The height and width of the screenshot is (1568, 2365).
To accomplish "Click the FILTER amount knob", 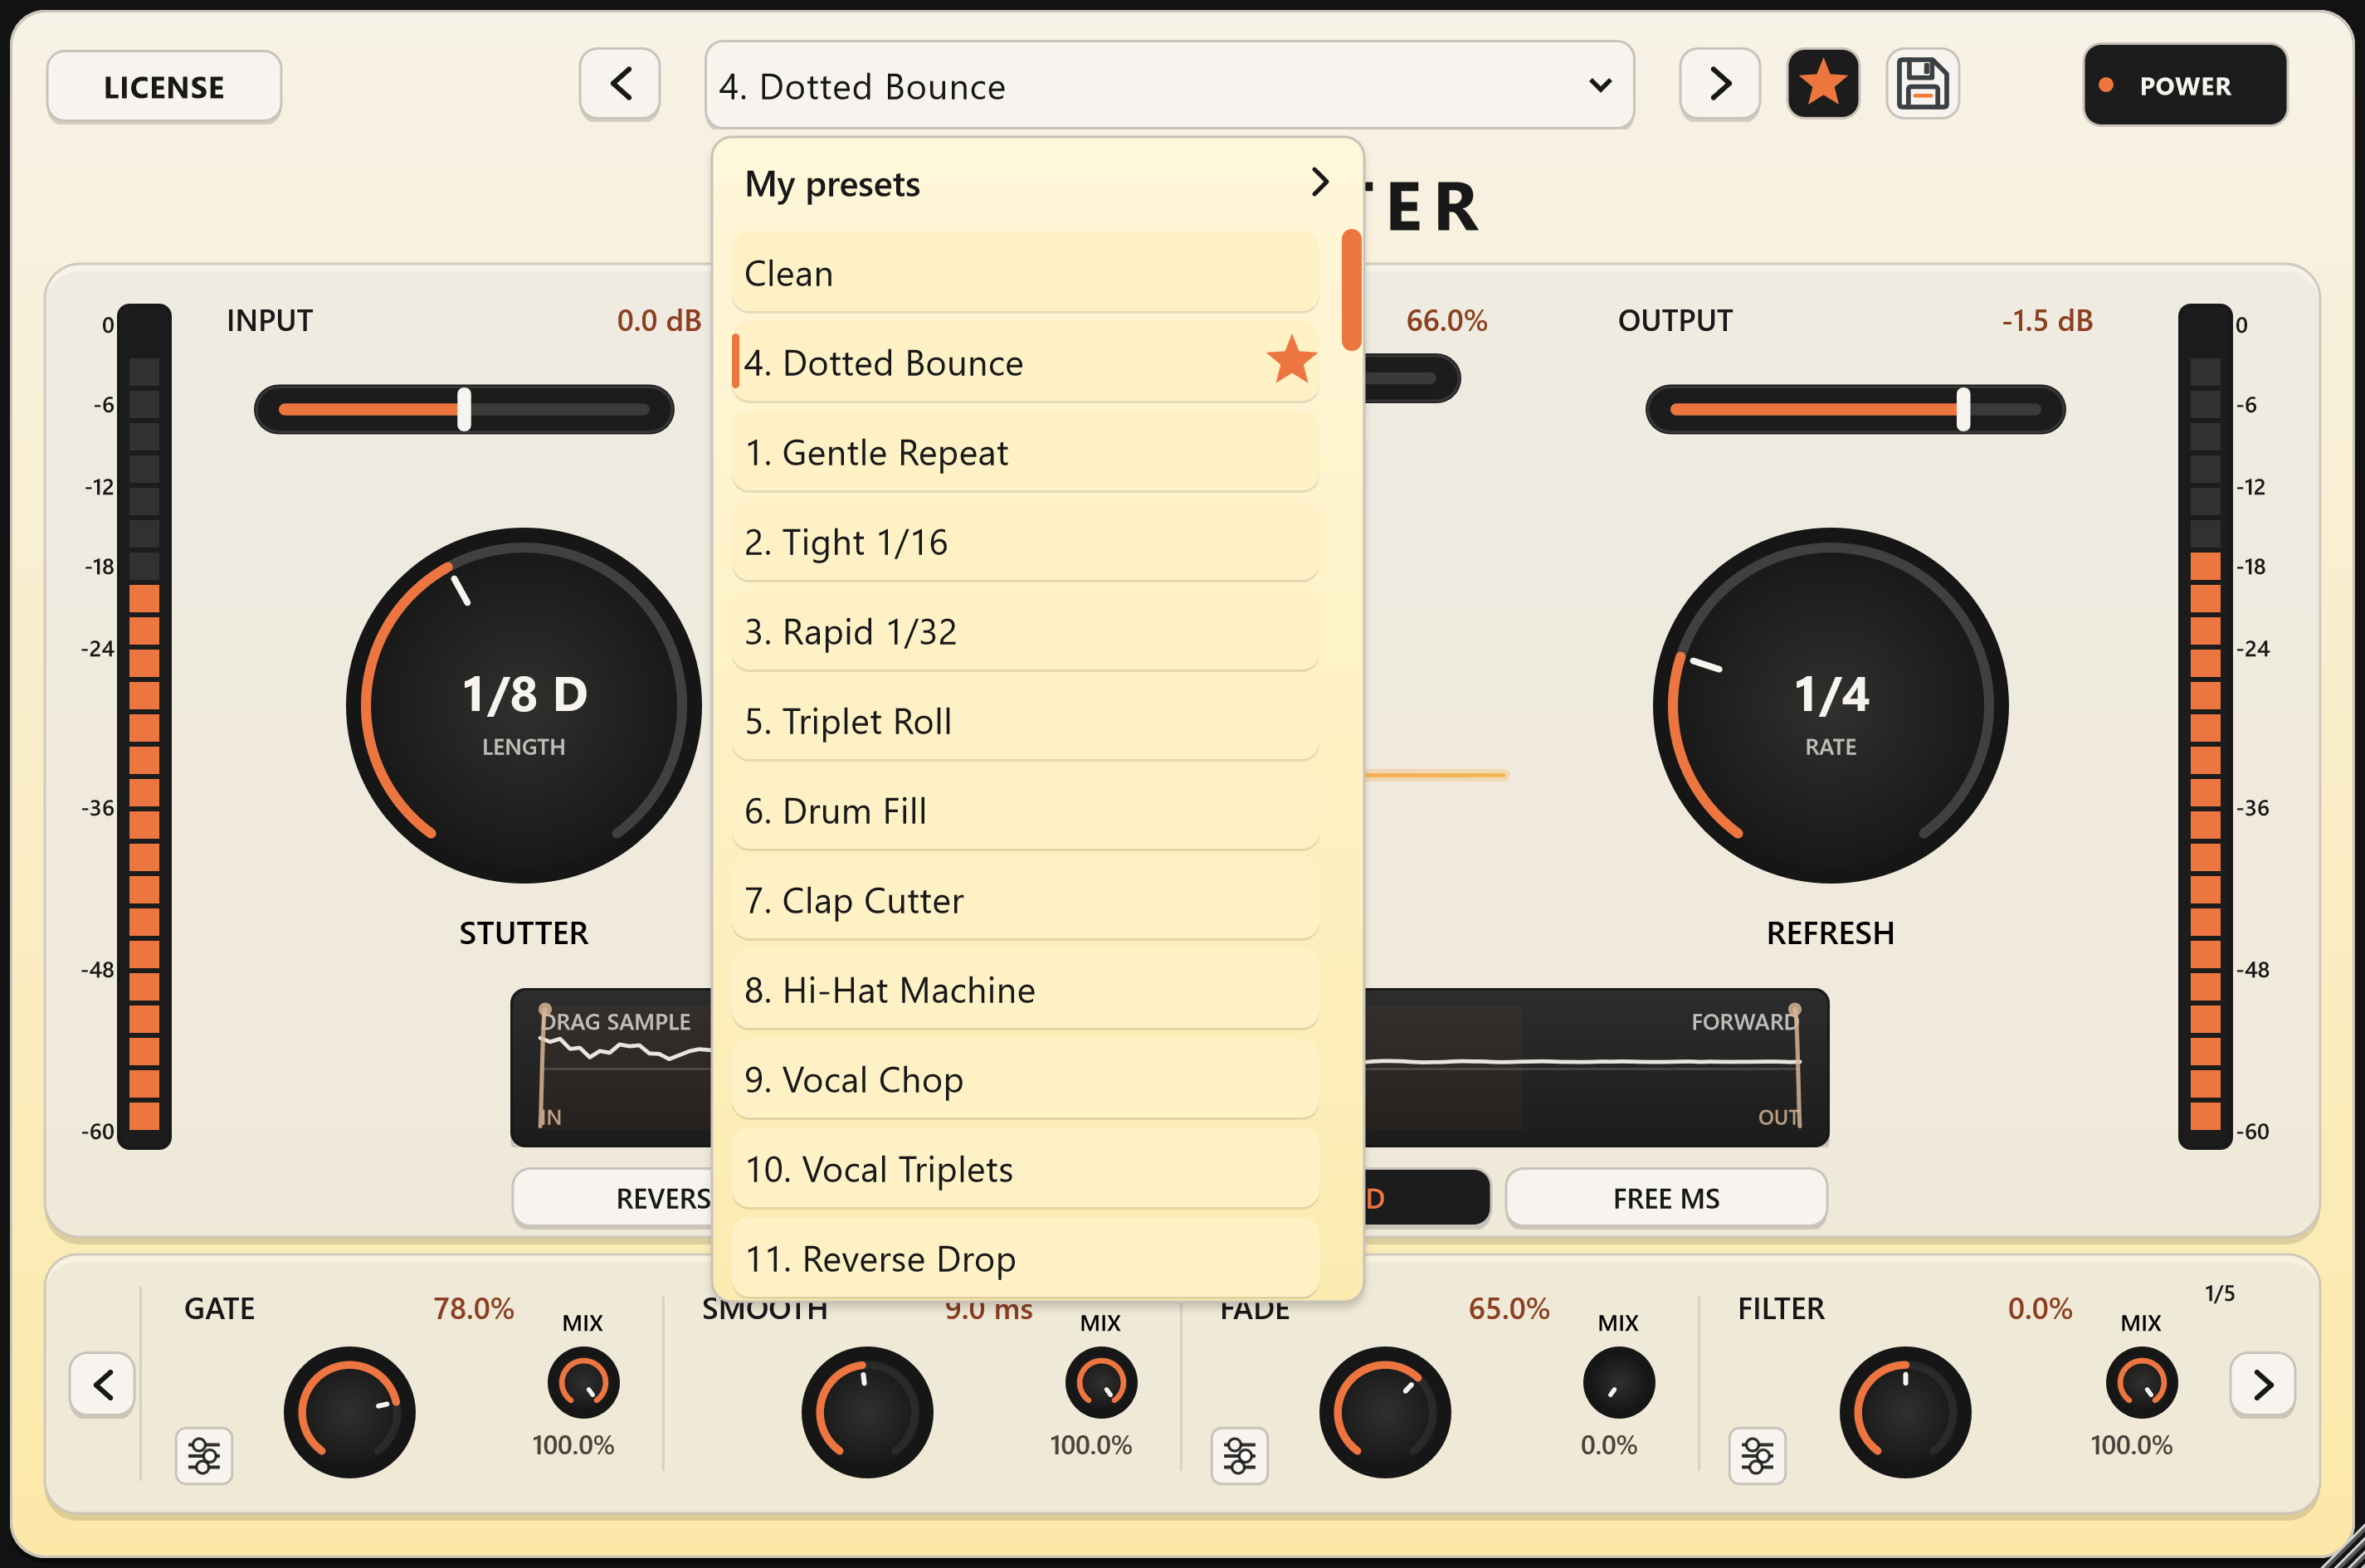I will 1905,1412.
